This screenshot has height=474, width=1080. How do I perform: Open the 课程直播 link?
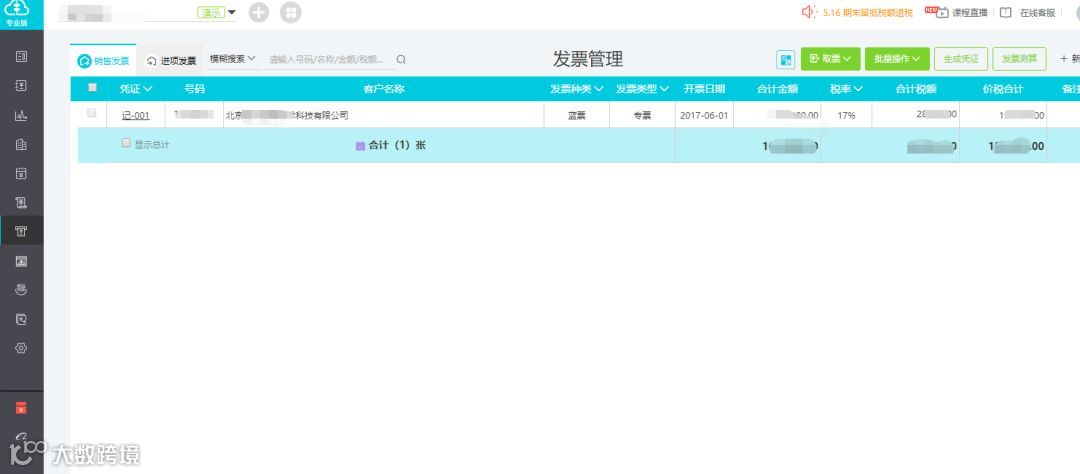click(970, 12)
